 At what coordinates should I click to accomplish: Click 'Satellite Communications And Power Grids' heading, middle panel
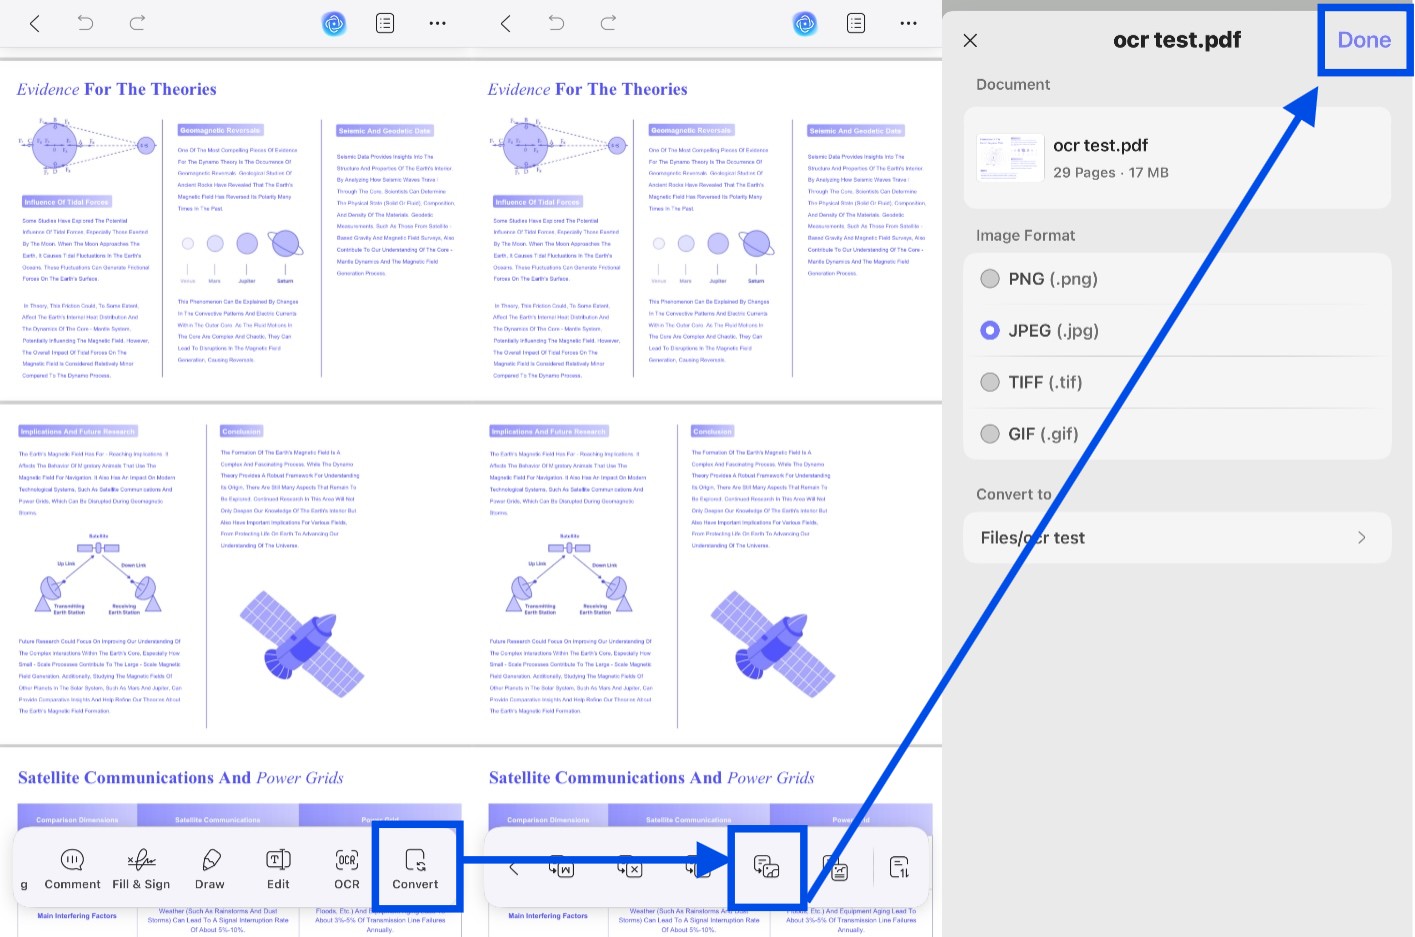pos(652,777)
